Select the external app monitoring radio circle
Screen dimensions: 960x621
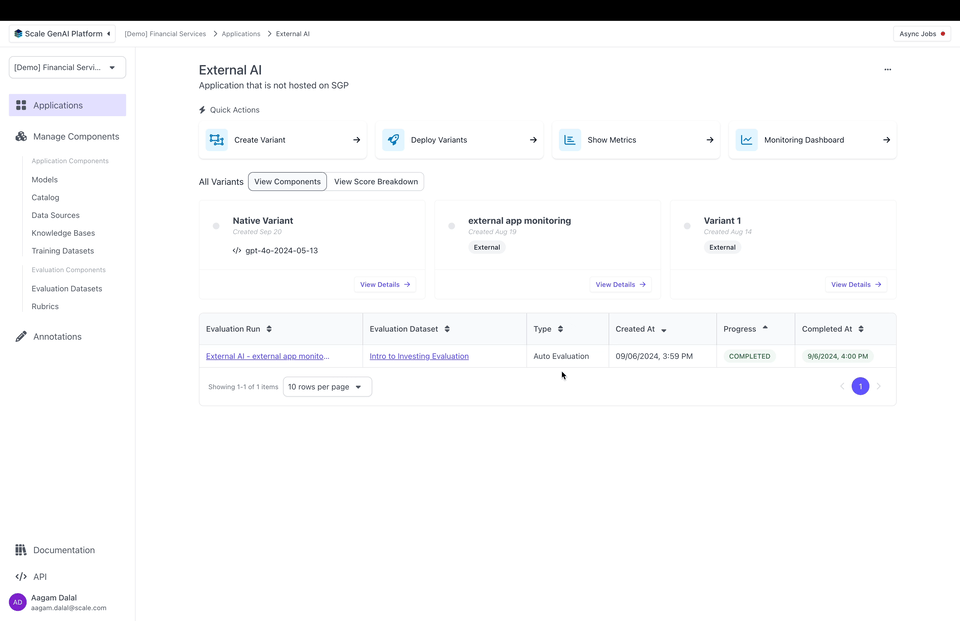tap(452, 226)
